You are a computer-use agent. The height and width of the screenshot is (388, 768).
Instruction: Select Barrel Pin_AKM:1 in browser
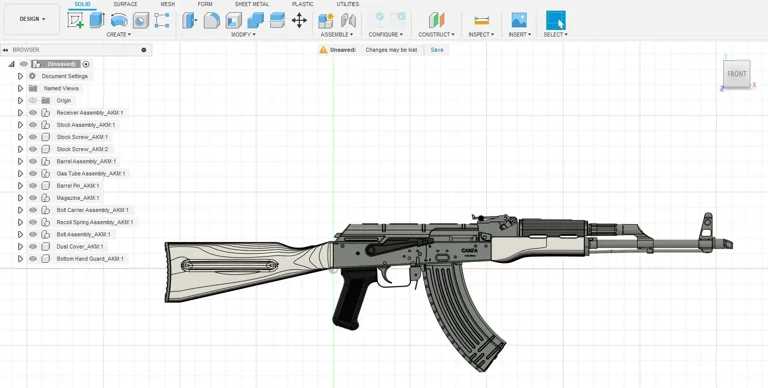click(x=77, y=186)
